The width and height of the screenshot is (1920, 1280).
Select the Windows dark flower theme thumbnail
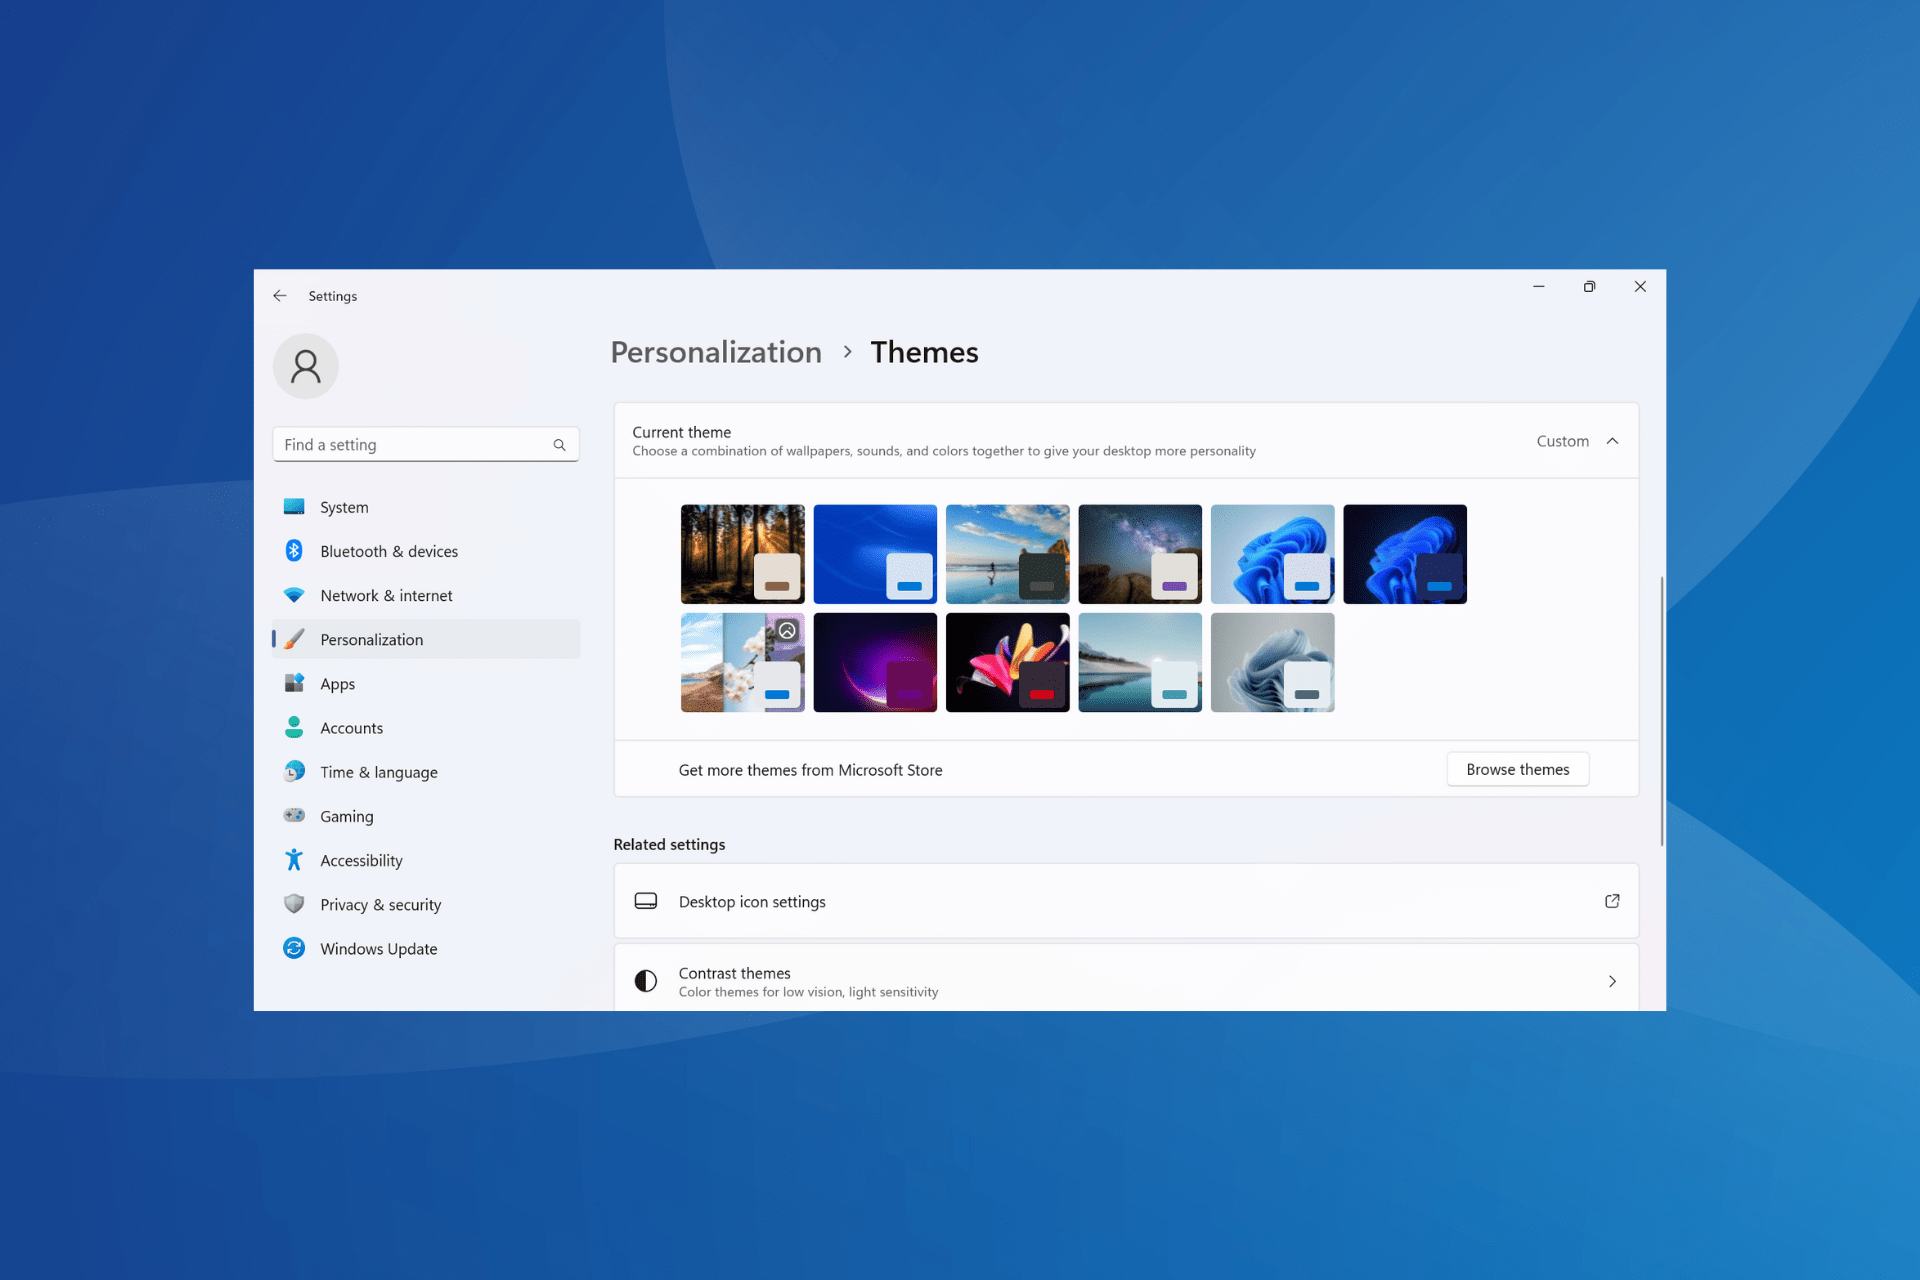1007,661
